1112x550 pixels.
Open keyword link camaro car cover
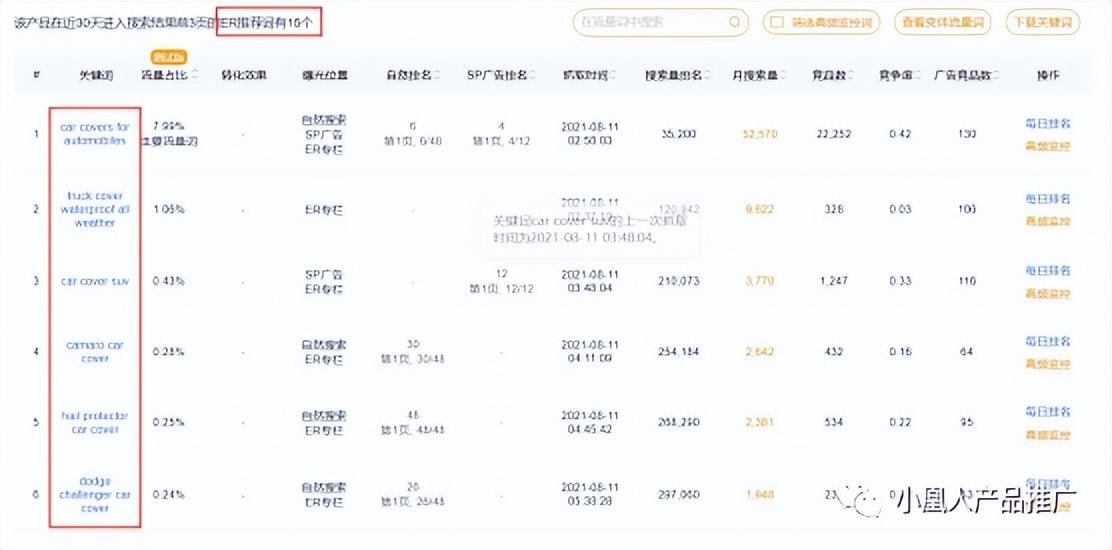click(x=94, y=352)
